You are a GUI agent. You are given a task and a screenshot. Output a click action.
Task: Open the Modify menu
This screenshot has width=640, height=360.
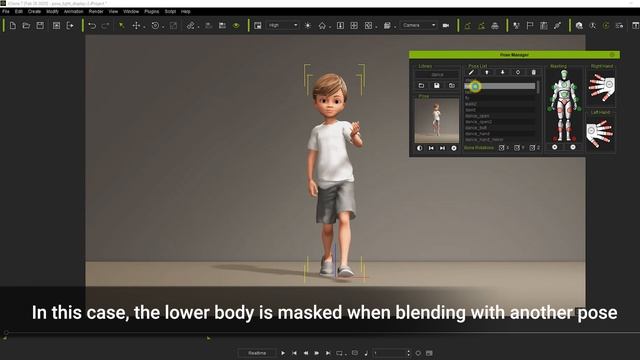click(x=52, y=11)
